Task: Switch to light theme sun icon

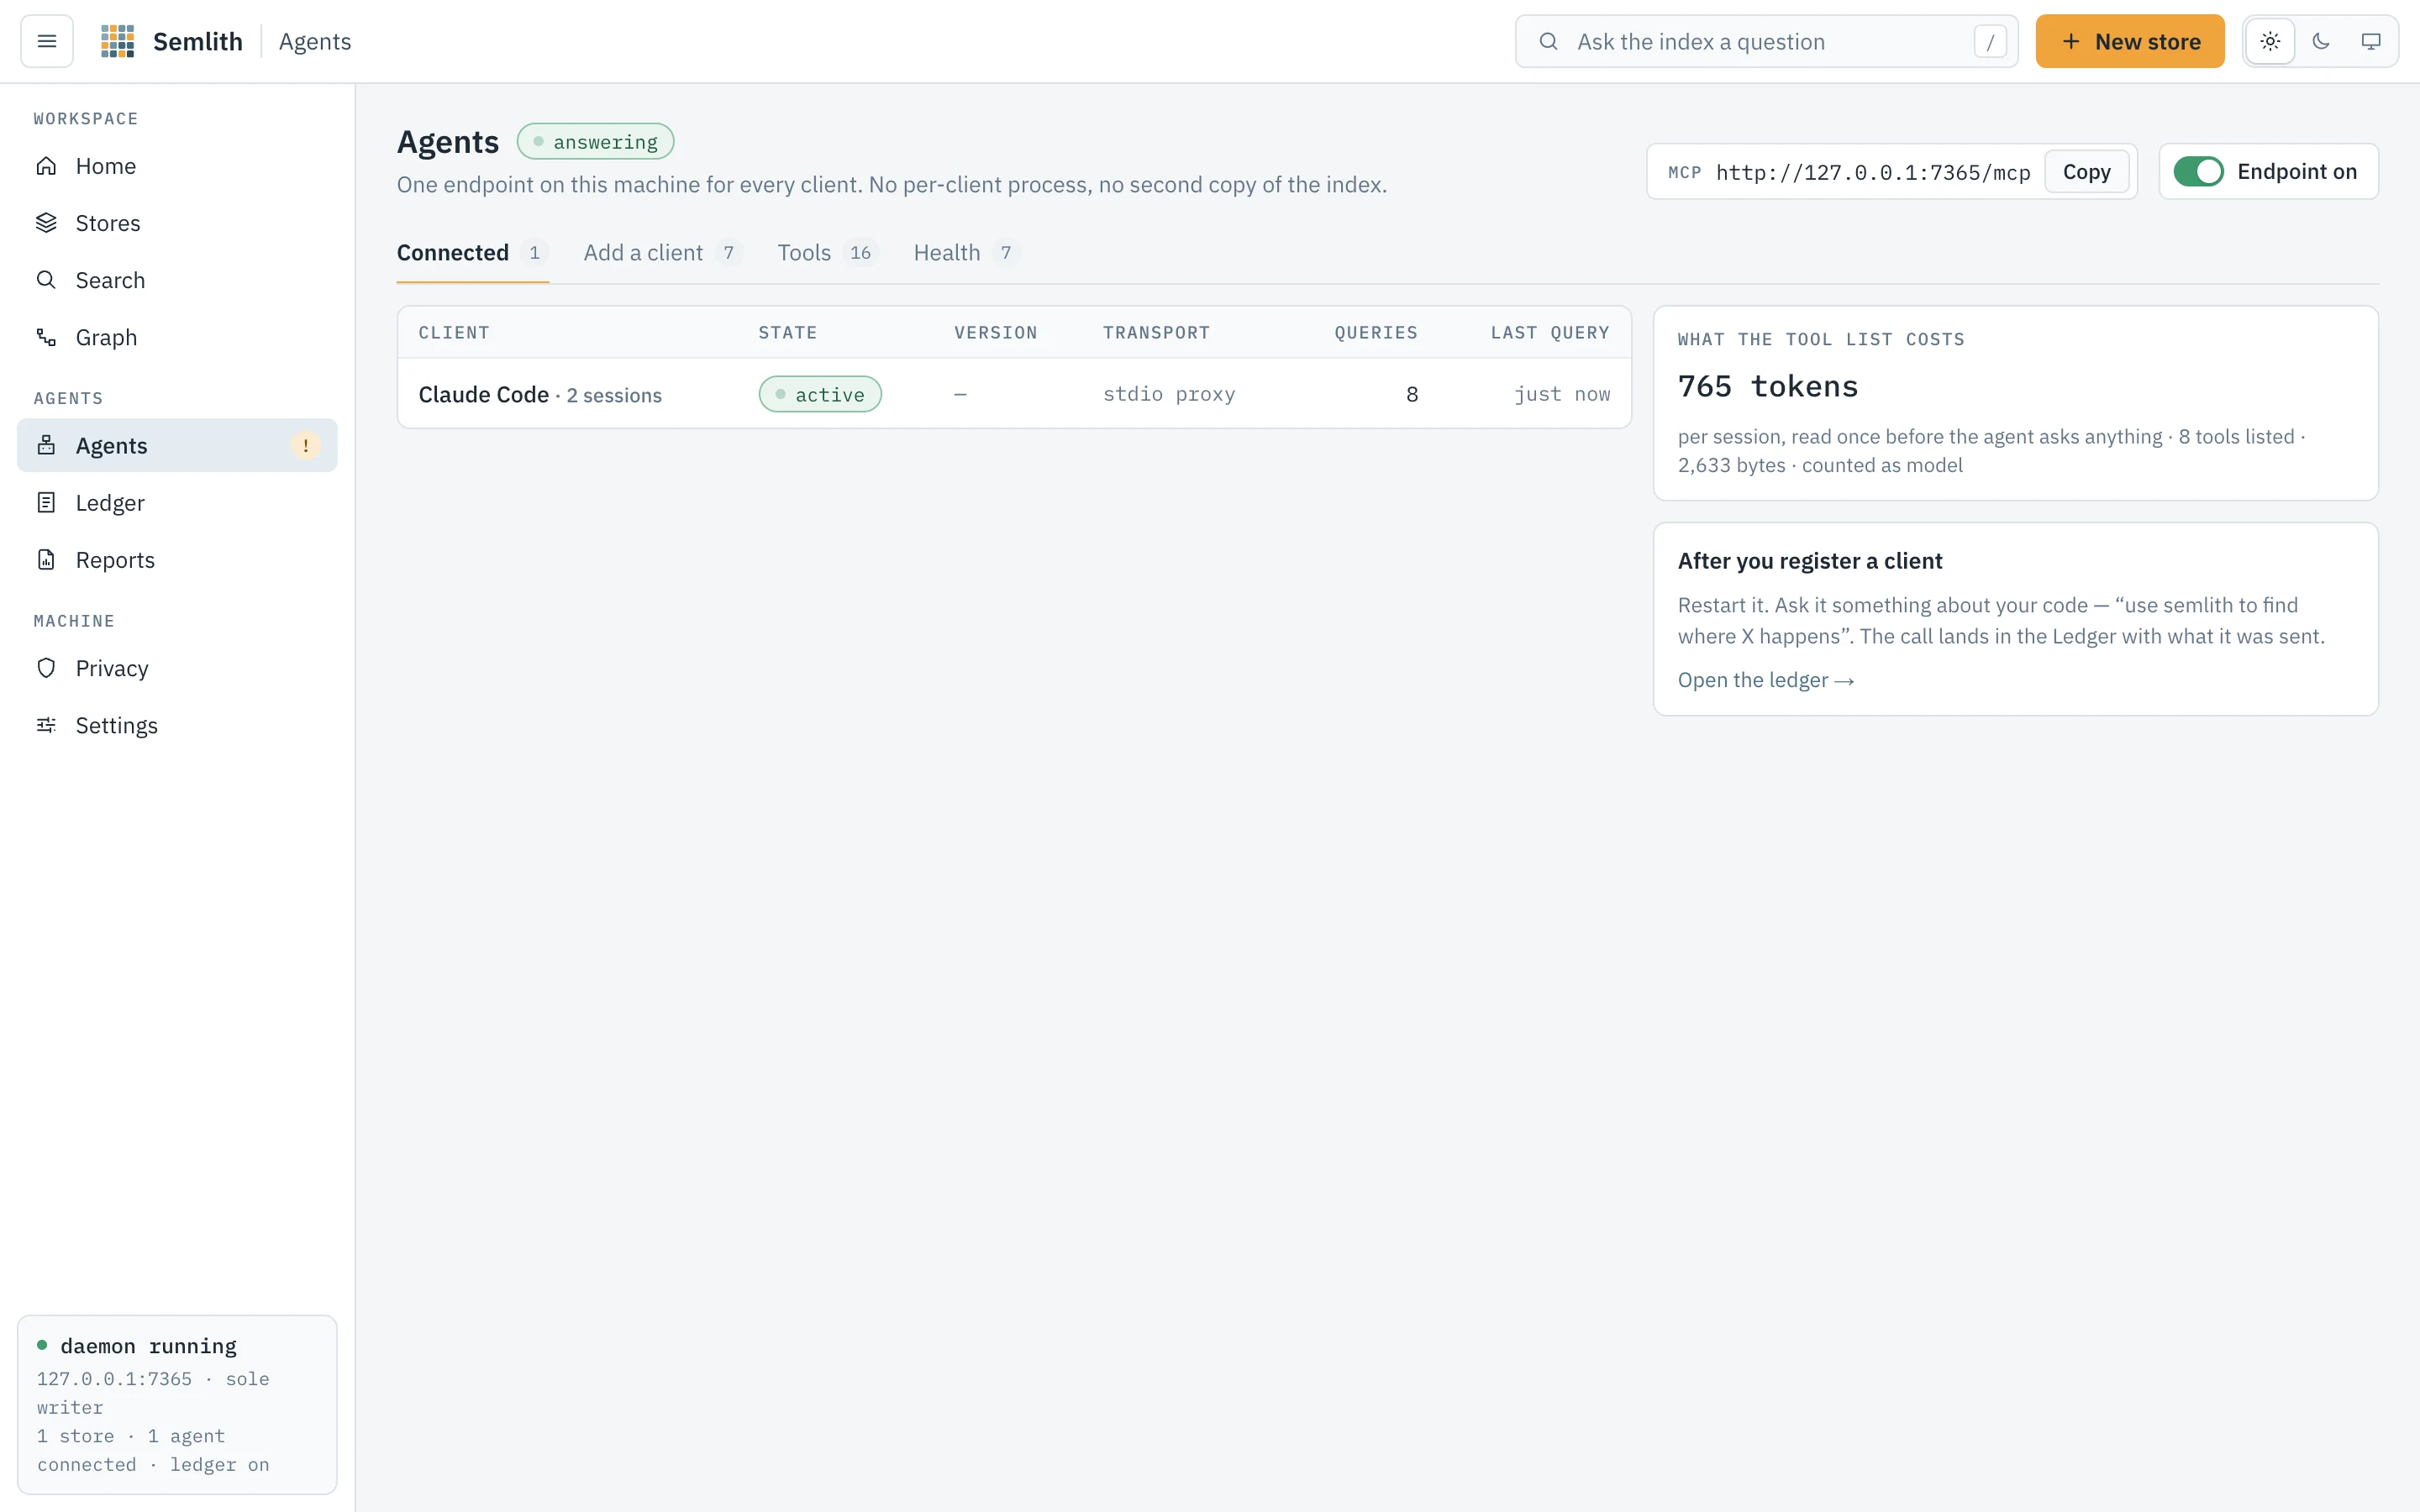Action: point(2270,41)
